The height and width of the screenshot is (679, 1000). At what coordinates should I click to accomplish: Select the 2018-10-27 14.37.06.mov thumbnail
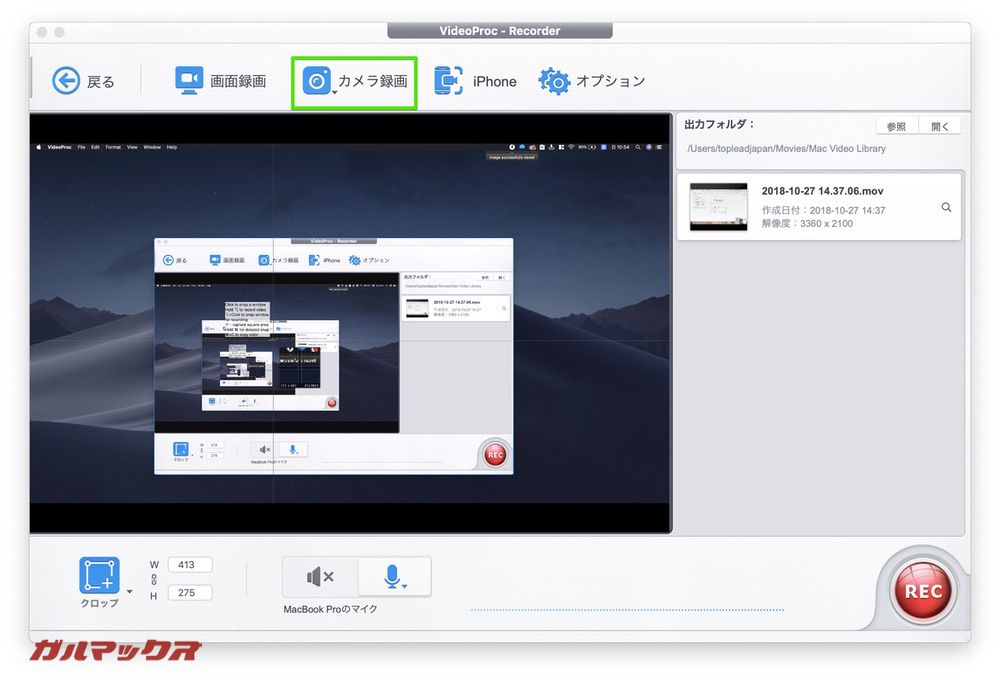coord(716,207)
